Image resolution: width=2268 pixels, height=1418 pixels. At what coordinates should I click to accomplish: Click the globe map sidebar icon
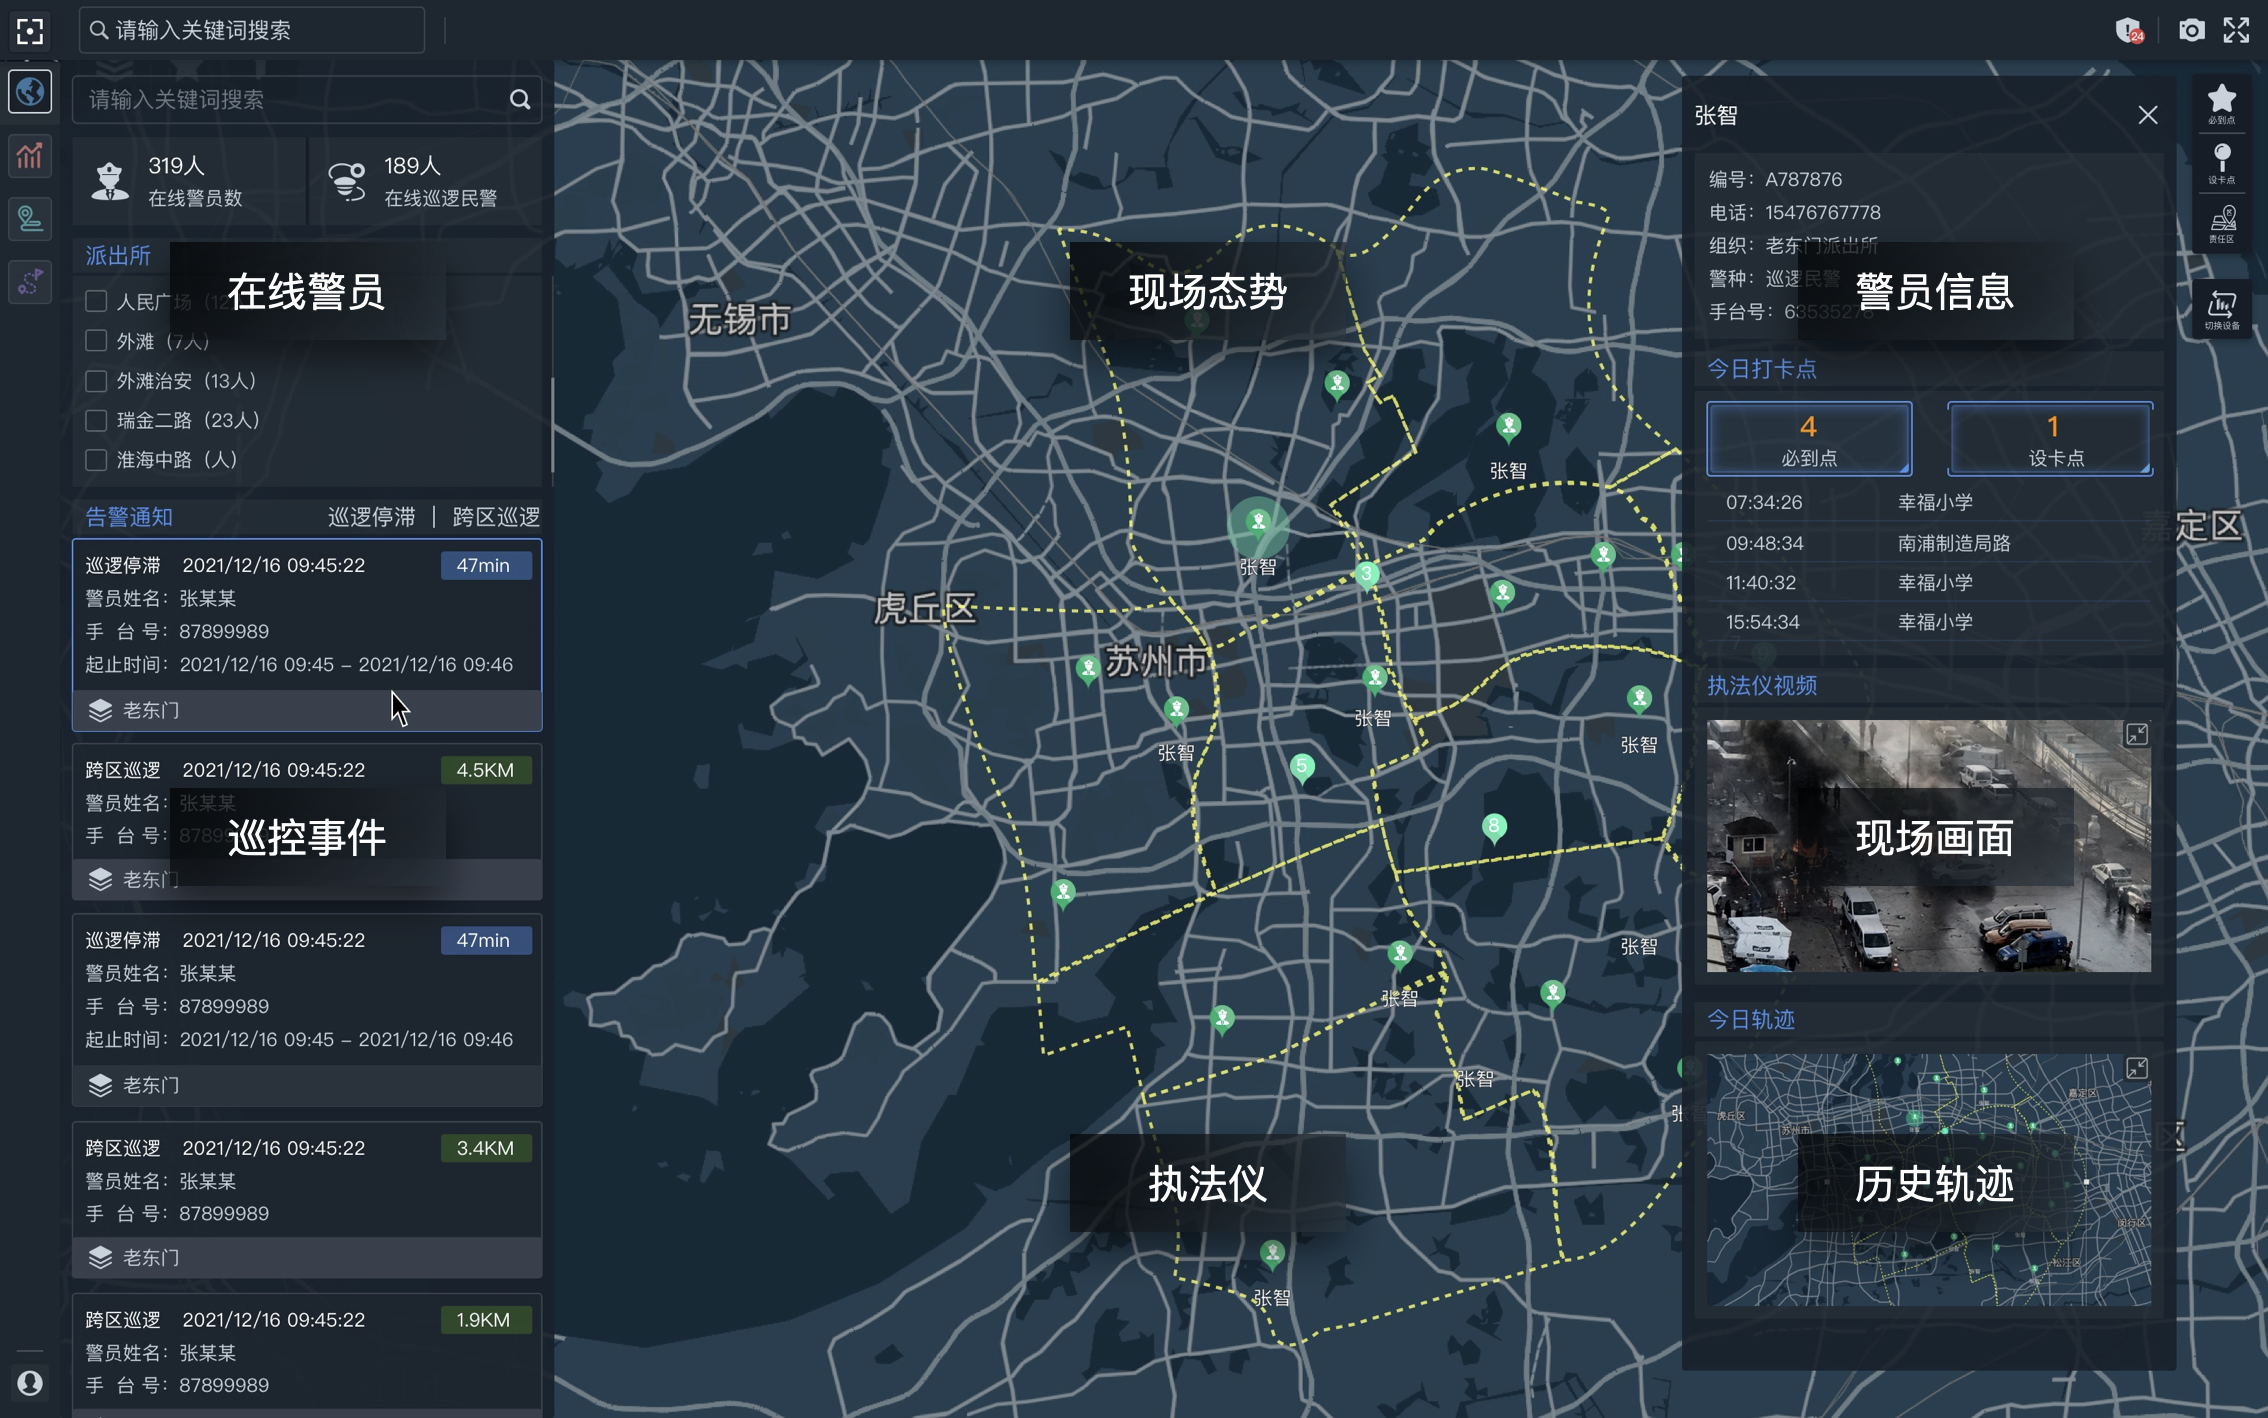pos(30,92)
